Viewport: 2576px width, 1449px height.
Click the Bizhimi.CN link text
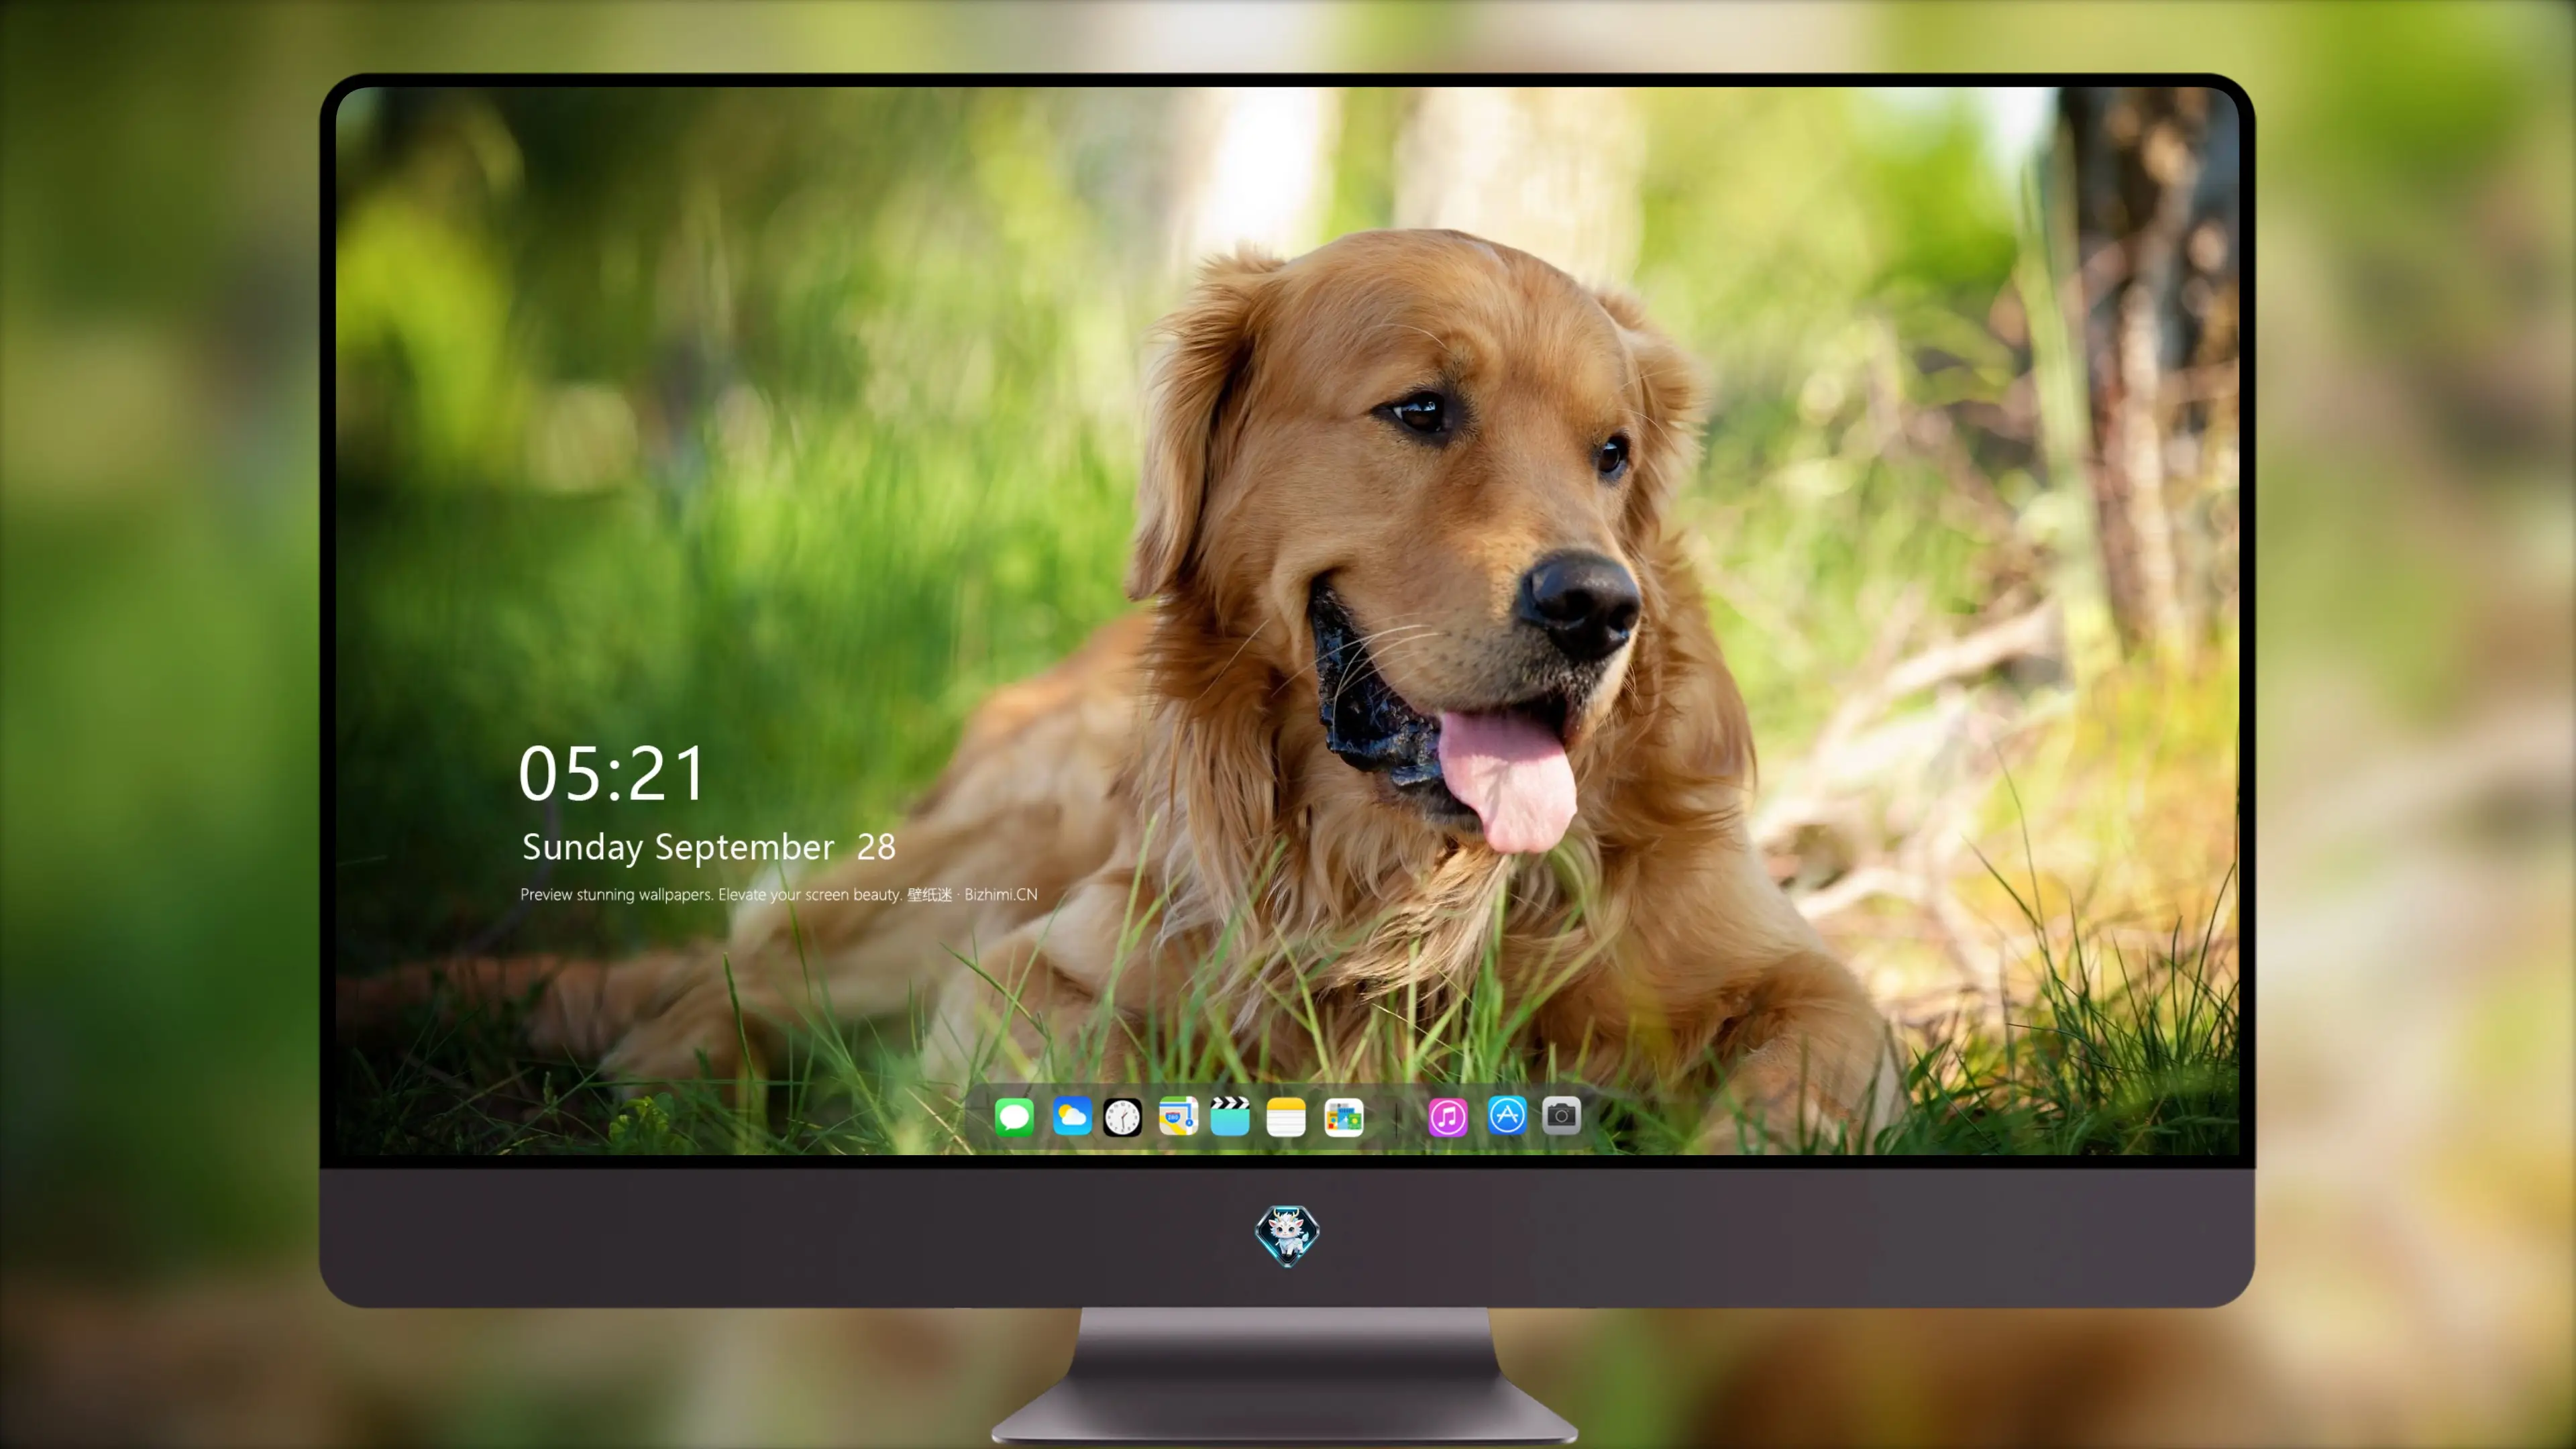(x=1001, y=894)
